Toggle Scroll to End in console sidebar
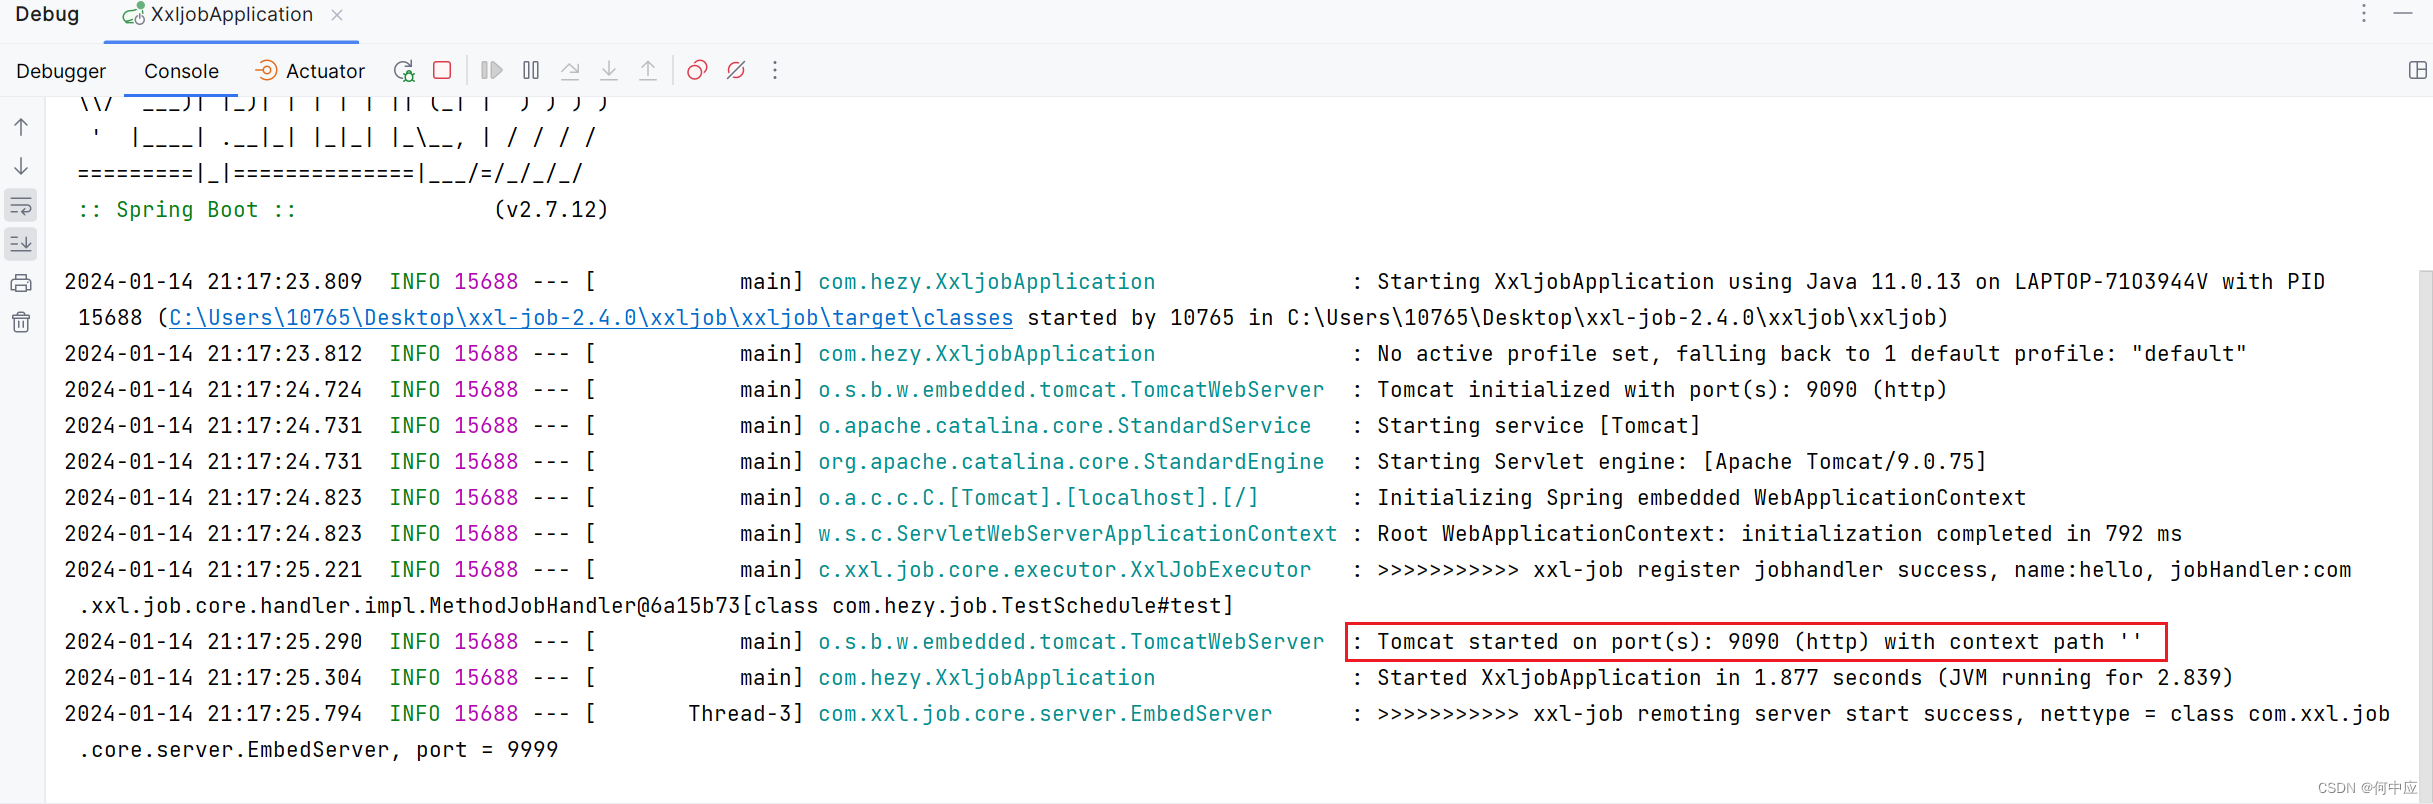 point(21,244)
